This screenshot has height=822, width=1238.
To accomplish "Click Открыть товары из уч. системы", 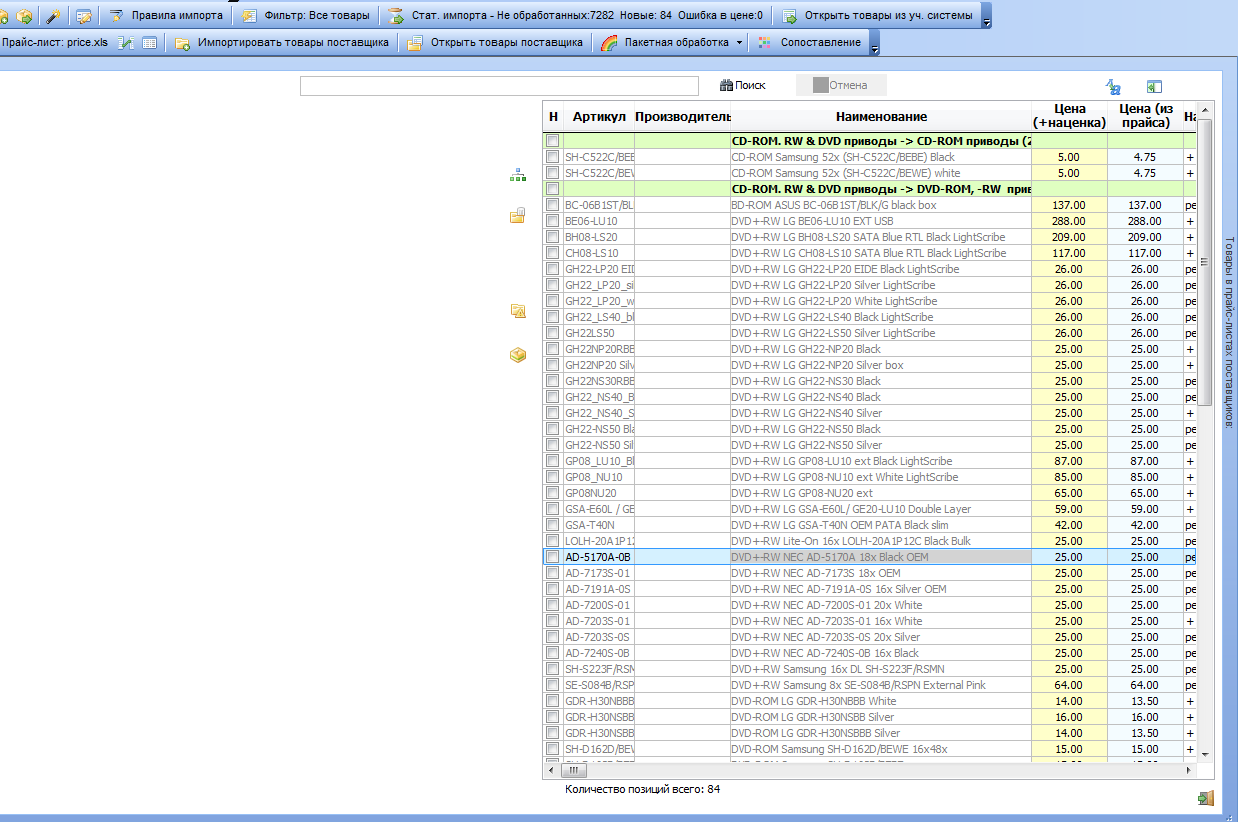I will [x=879, y=16].
